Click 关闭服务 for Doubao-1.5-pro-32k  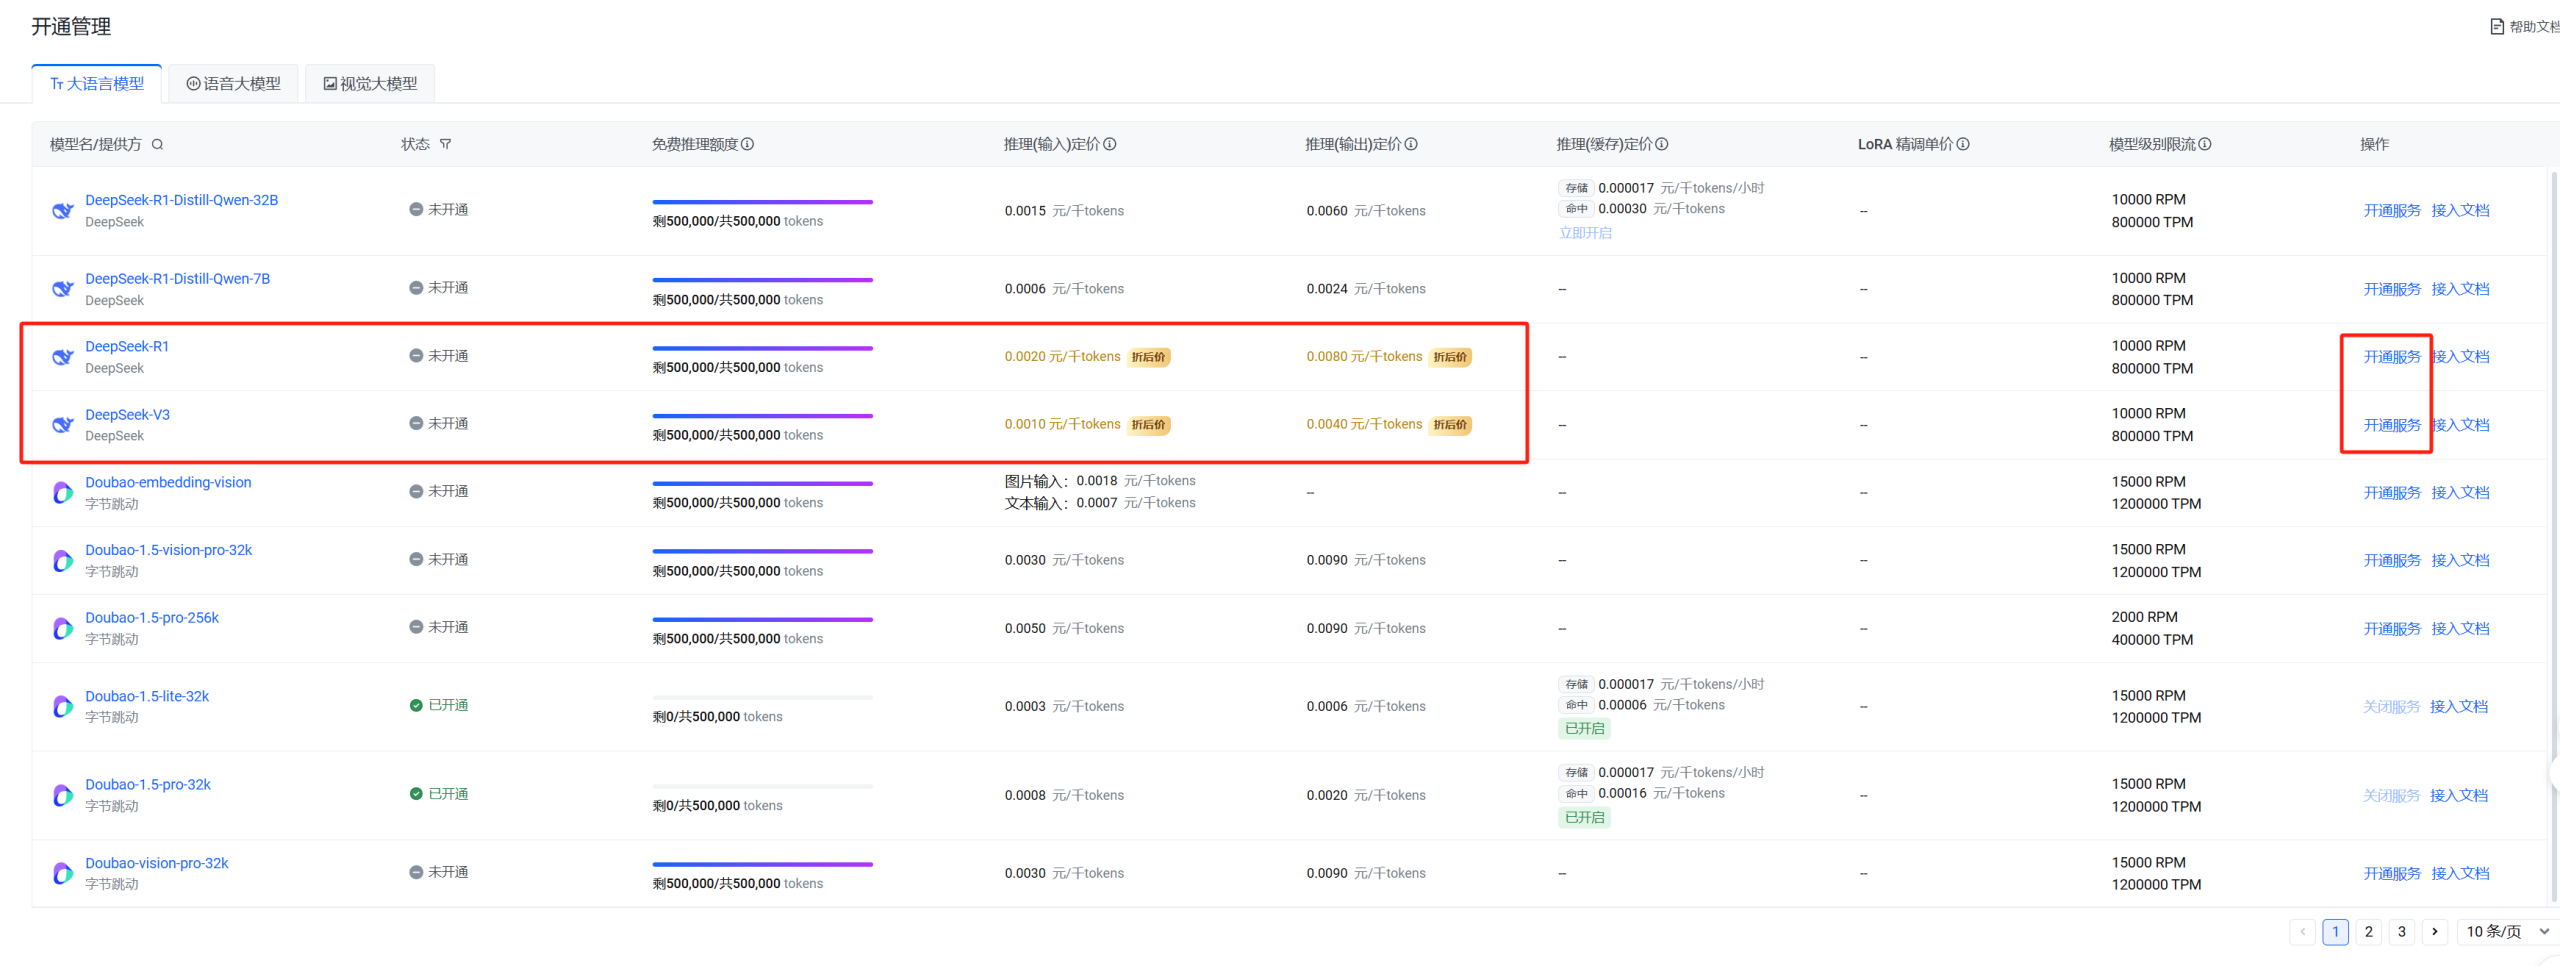pos(2391,796)
